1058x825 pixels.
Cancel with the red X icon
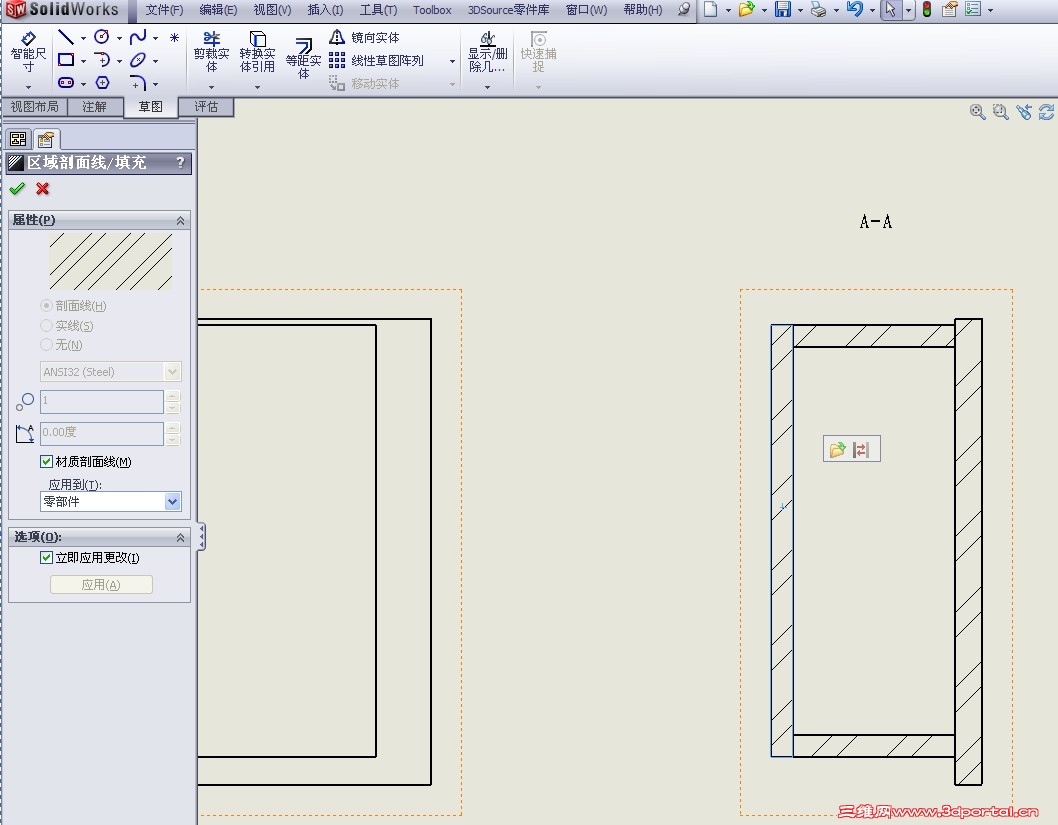pyautogui.click(x=43, y=189)
